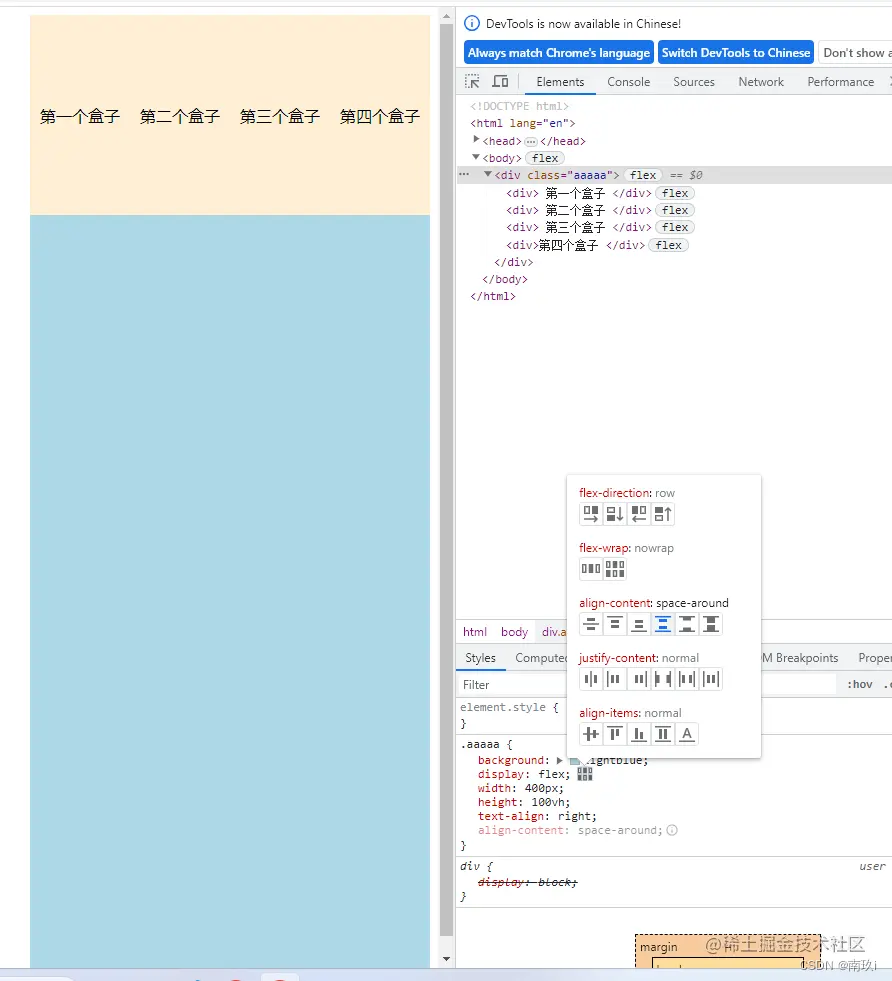Open the row actions ellipsis menu
Screen dimensions: 892x981
point(464,175)
